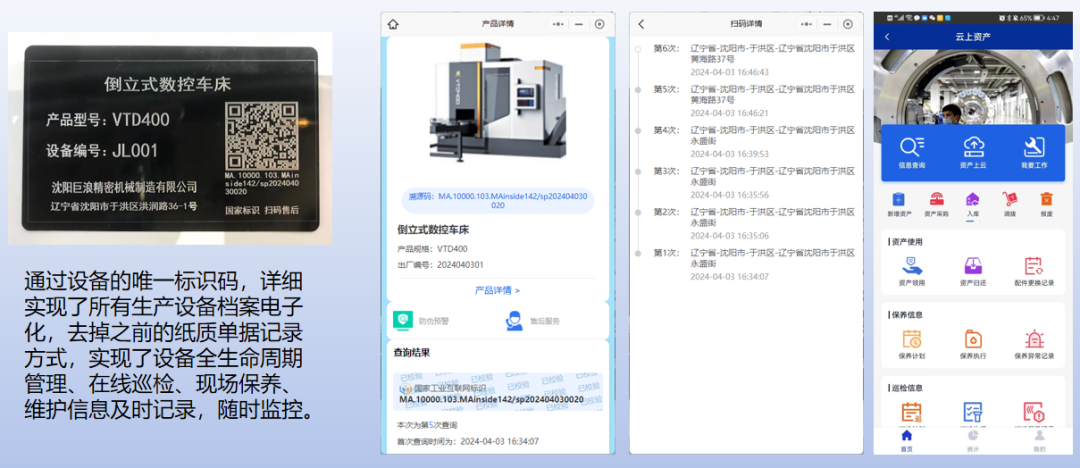Select the 第5次 scan record

(754, 101)
